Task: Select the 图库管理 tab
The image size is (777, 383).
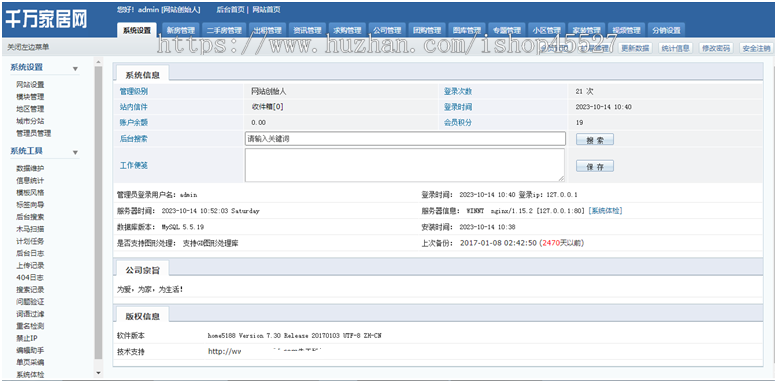Action: click(x=467, y=30)
